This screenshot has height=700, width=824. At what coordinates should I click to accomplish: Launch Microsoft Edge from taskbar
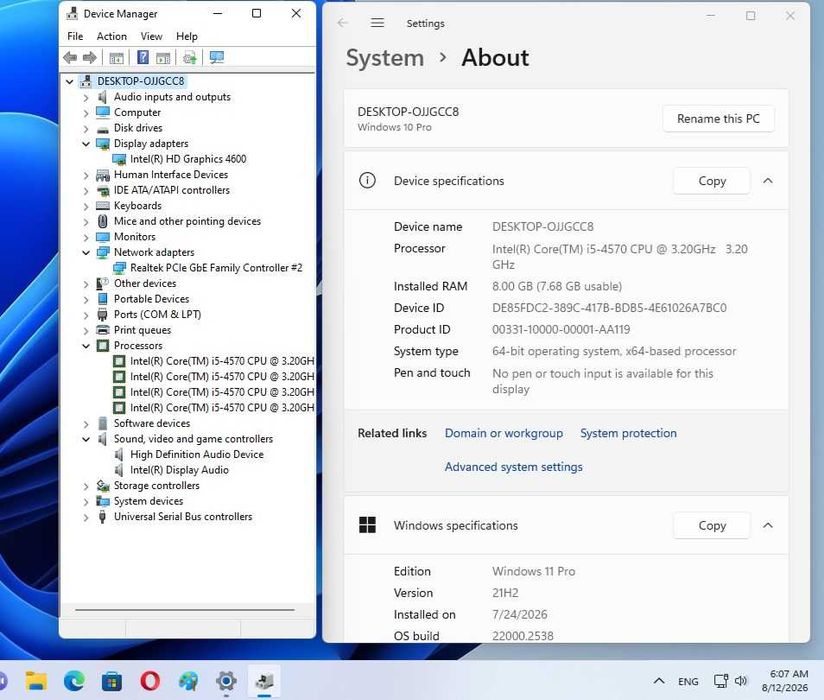(x=74, y=681)
